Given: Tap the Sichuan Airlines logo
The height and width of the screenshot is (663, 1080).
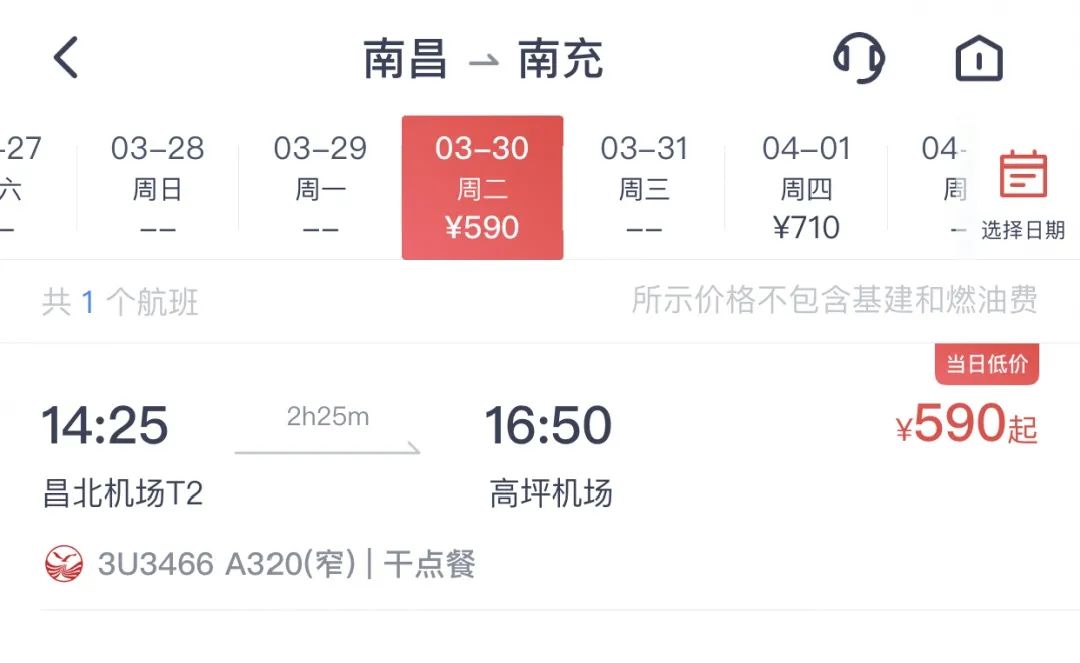Looking at the screenshot, I should pyautogui.click(x=64, y=564).
